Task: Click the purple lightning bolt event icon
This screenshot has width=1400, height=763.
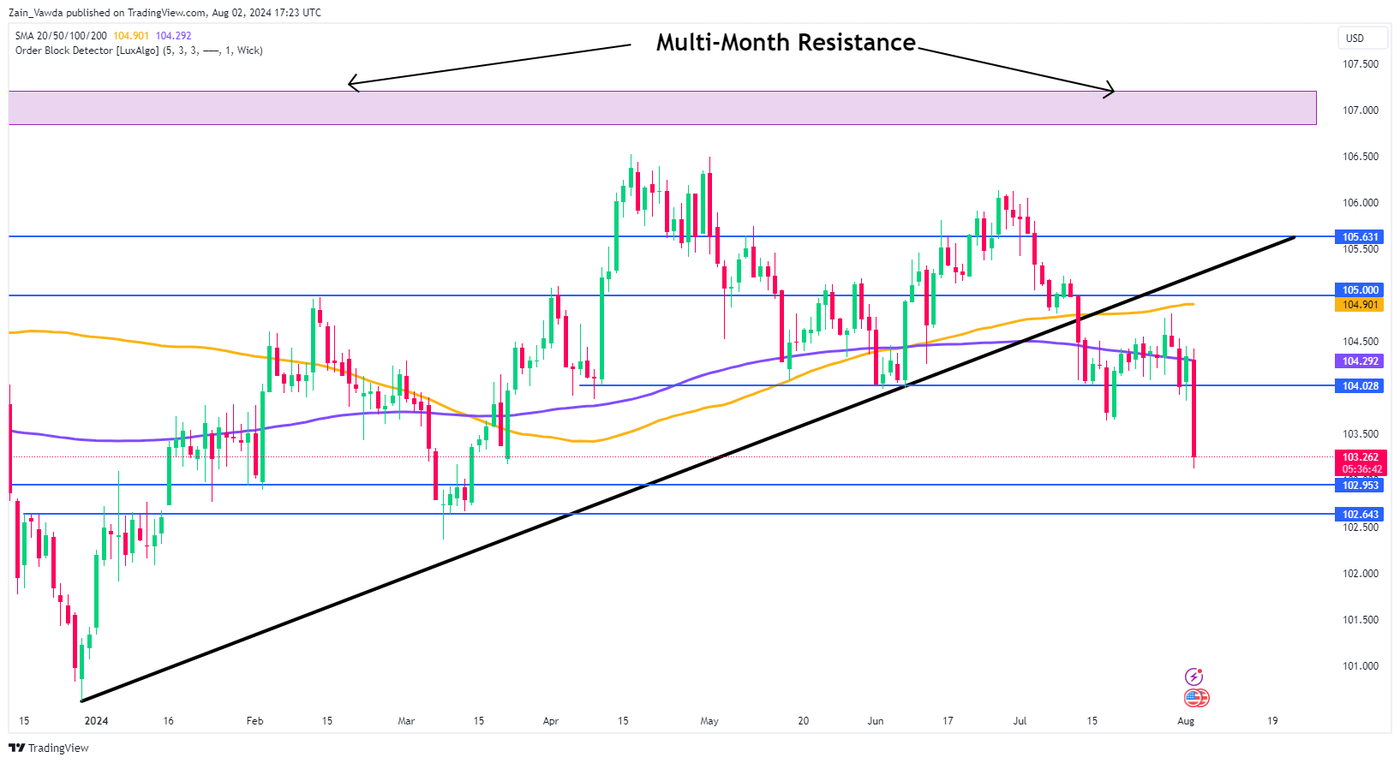Action: (1193, 677)
